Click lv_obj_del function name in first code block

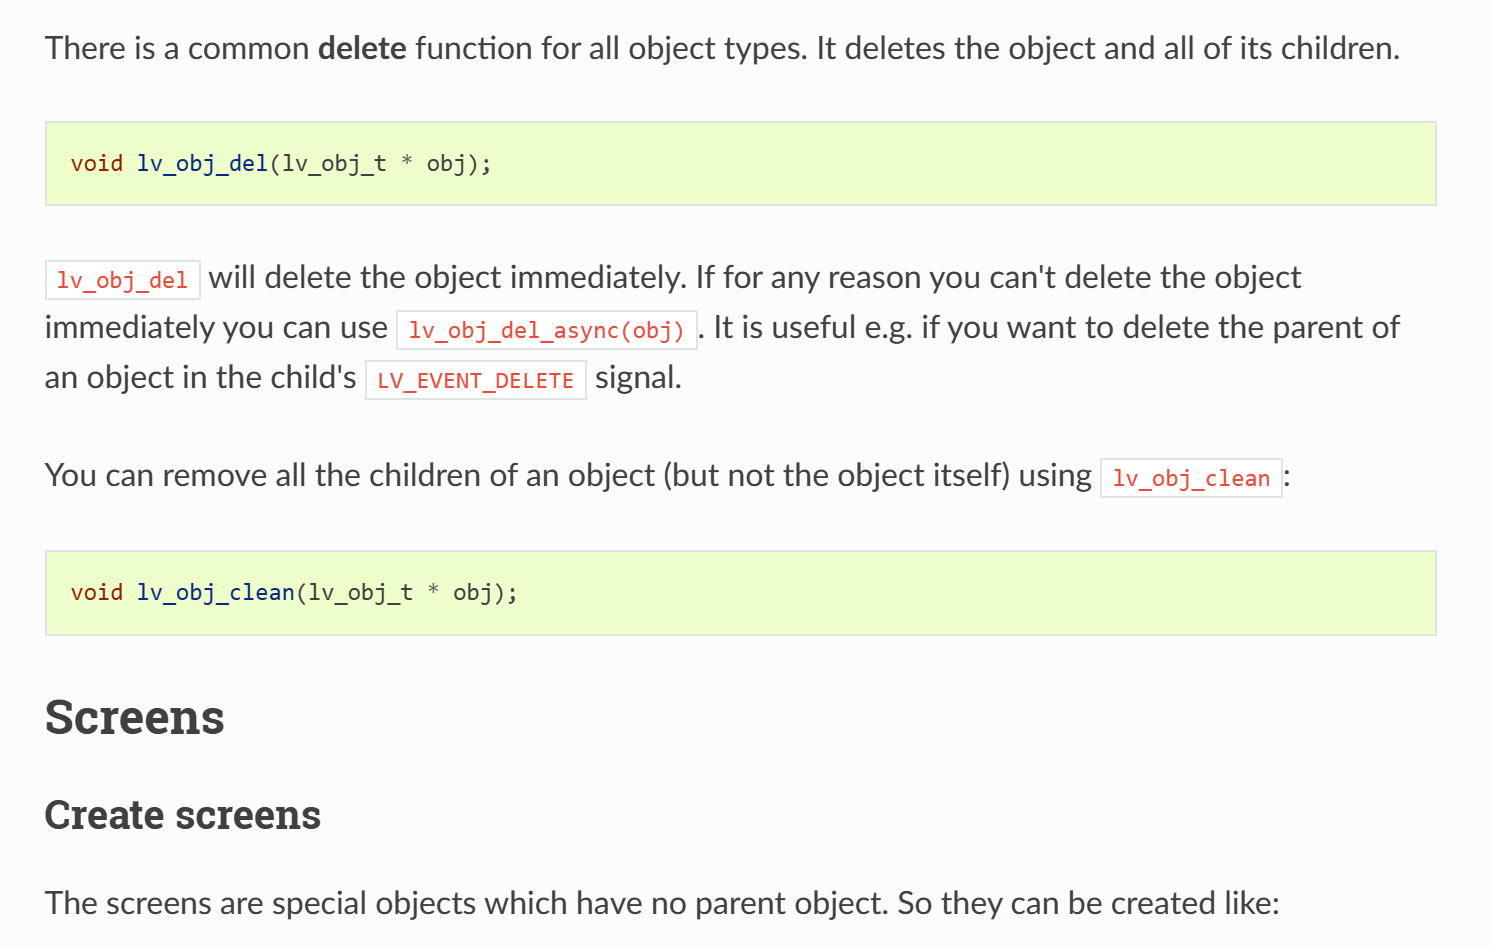point(202,164)
